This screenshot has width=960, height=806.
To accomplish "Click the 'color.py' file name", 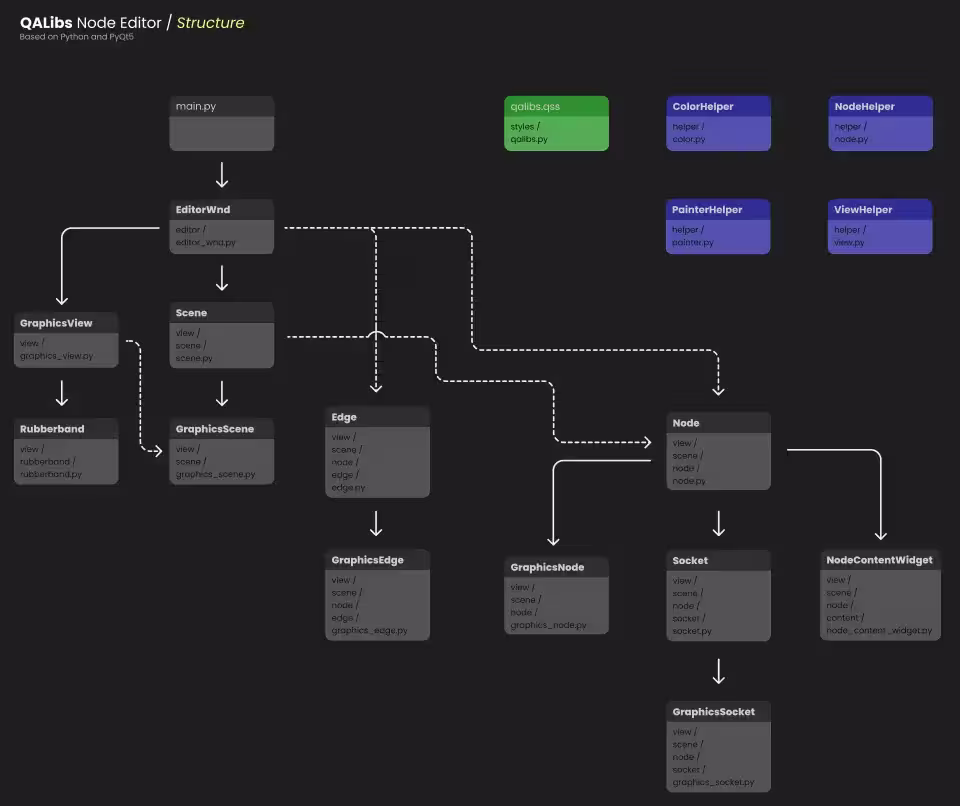I will tap(689, 139).
